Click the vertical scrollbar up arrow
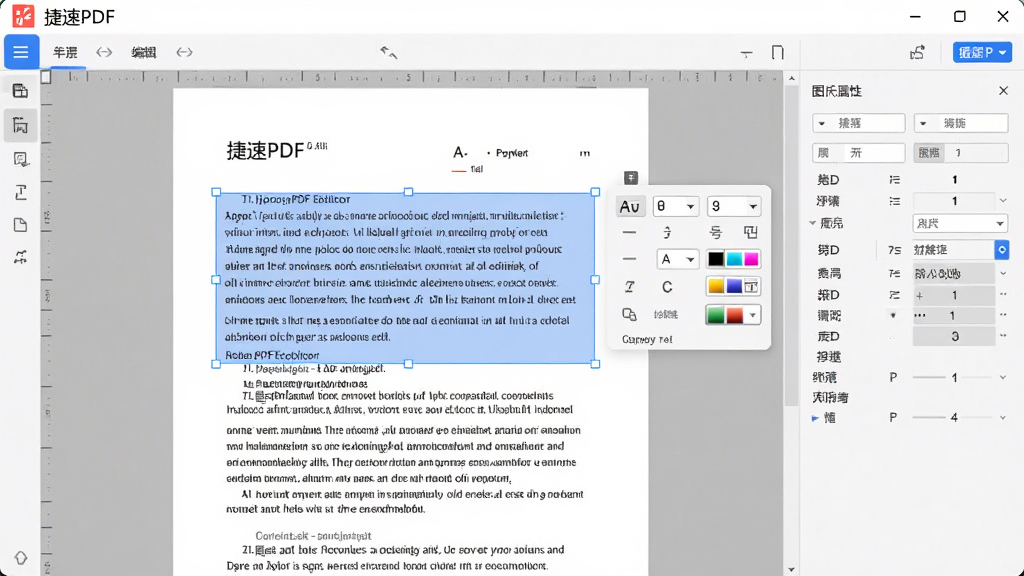The height and width of the screenshot is (576, 1024). 792,79
